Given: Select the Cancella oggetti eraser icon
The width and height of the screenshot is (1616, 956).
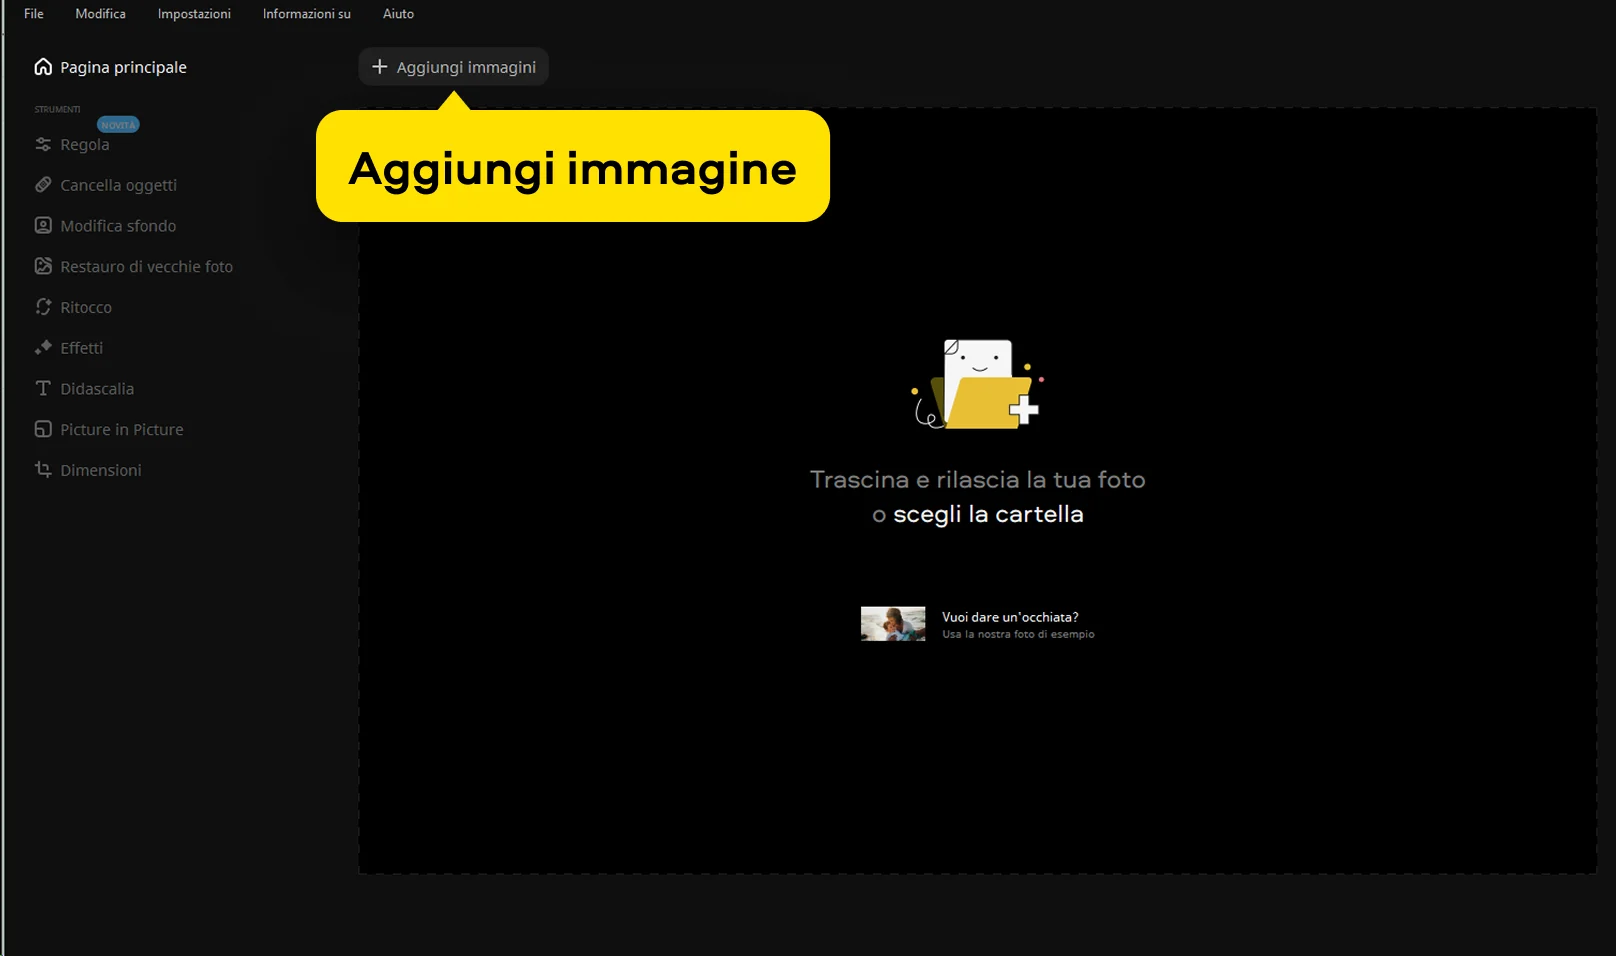Looking at the screenshot, I should [43, 185].
